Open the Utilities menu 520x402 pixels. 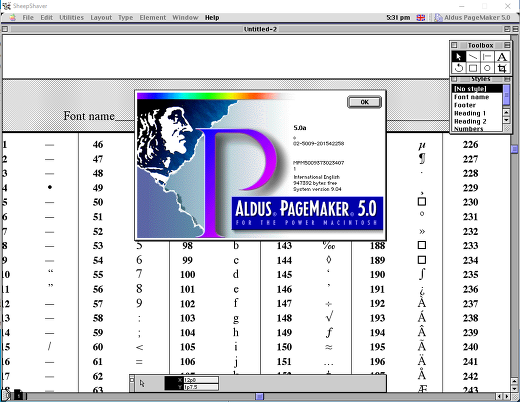(x=71, y=18)
